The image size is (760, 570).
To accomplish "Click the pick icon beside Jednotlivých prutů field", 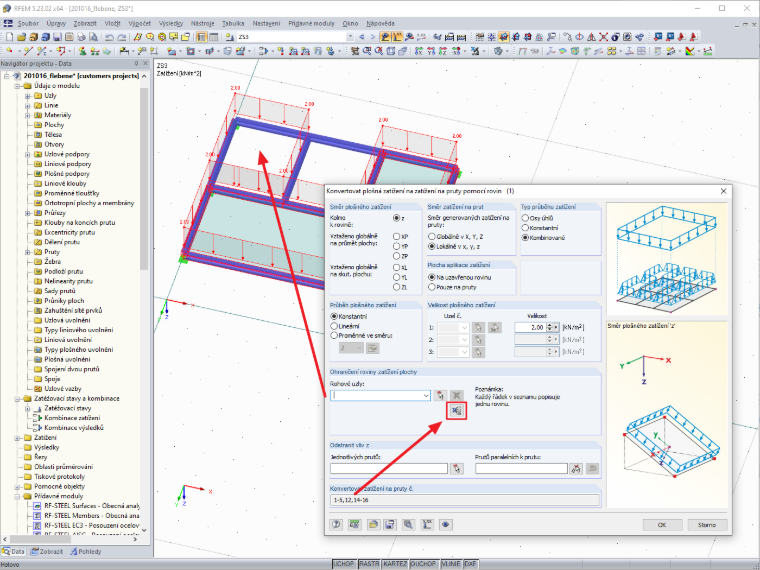I will click(x=457, y=469).
